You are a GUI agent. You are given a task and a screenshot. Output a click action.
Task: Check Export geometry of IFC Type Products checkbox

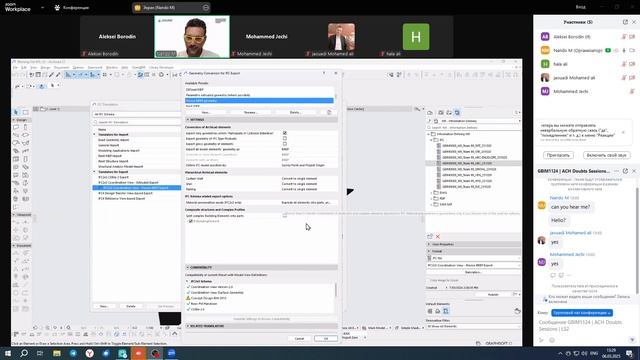pyautogui.click(x=284, y=138)
